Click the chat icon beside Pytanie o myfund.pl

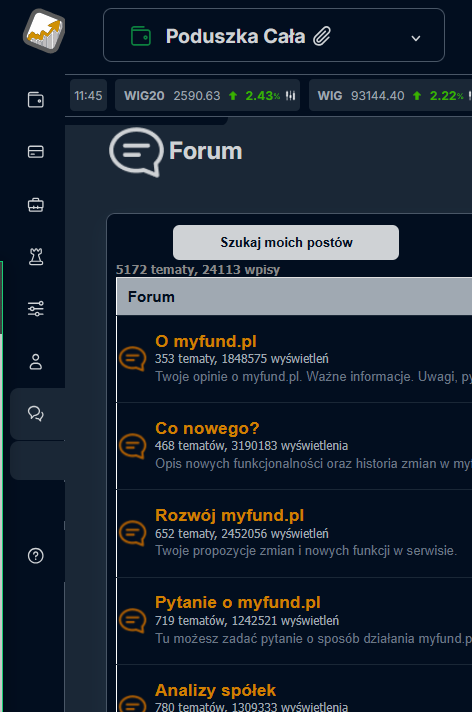(x=133, y=621)
